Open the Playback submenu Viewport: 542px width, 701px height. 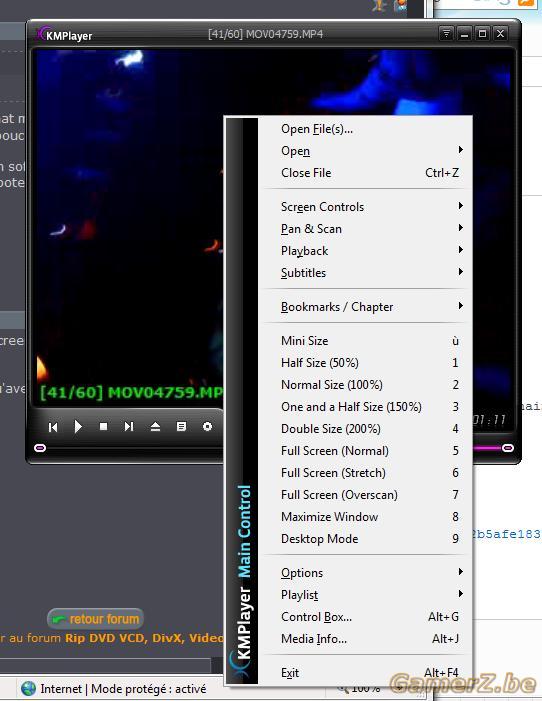click(x=365, y=250)
